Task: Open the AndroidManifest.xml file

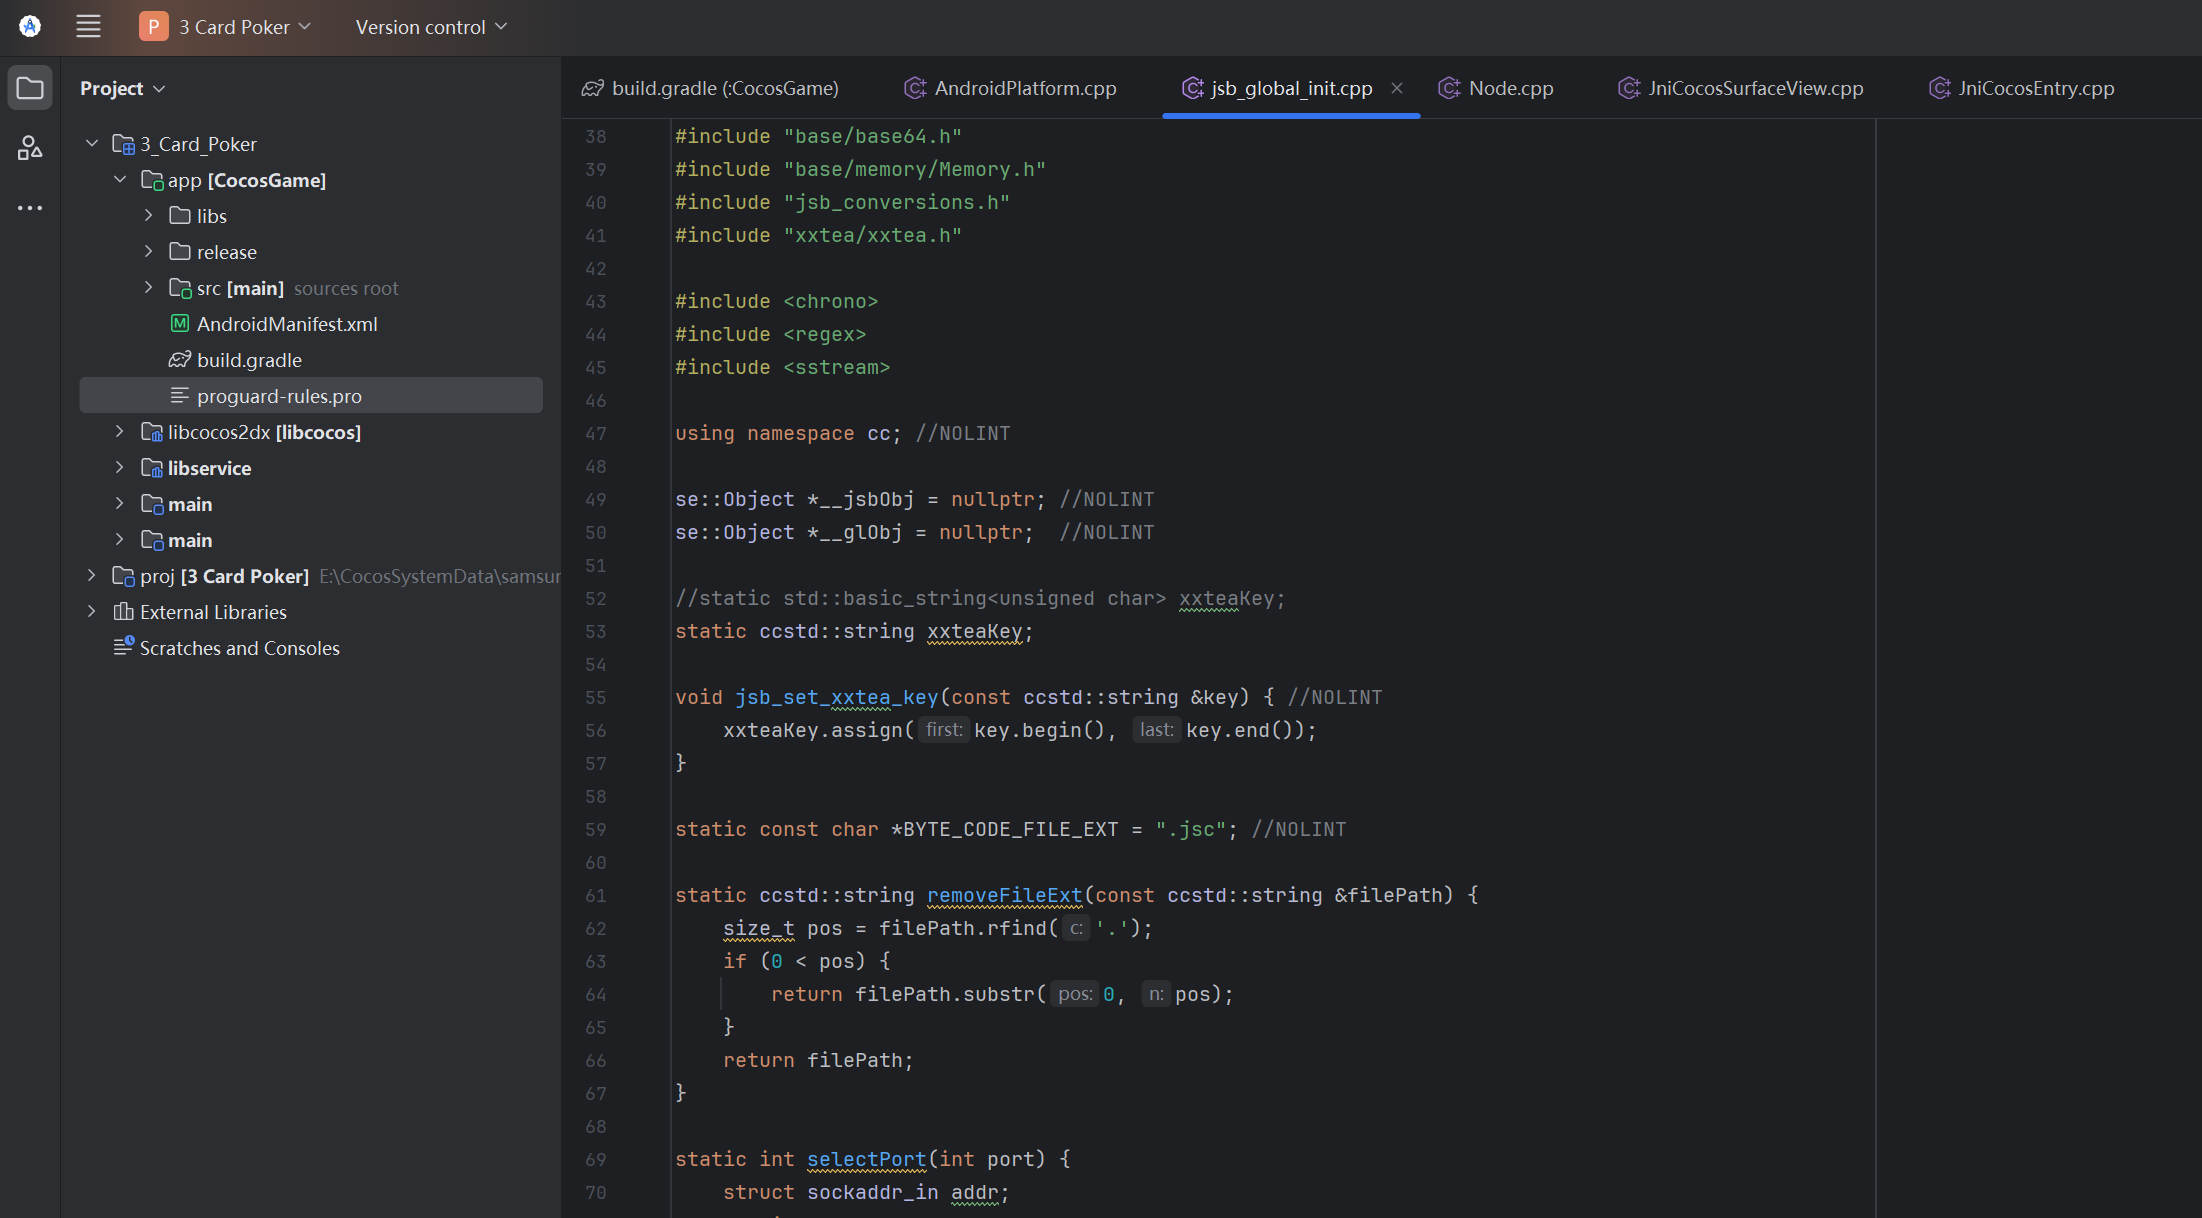Action: click(286, 324)
